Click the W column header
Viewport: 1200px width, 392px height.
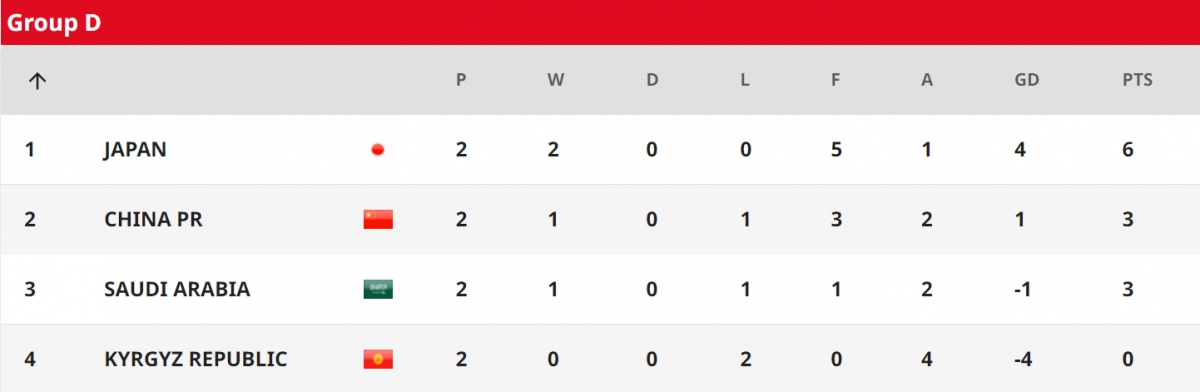556,81
